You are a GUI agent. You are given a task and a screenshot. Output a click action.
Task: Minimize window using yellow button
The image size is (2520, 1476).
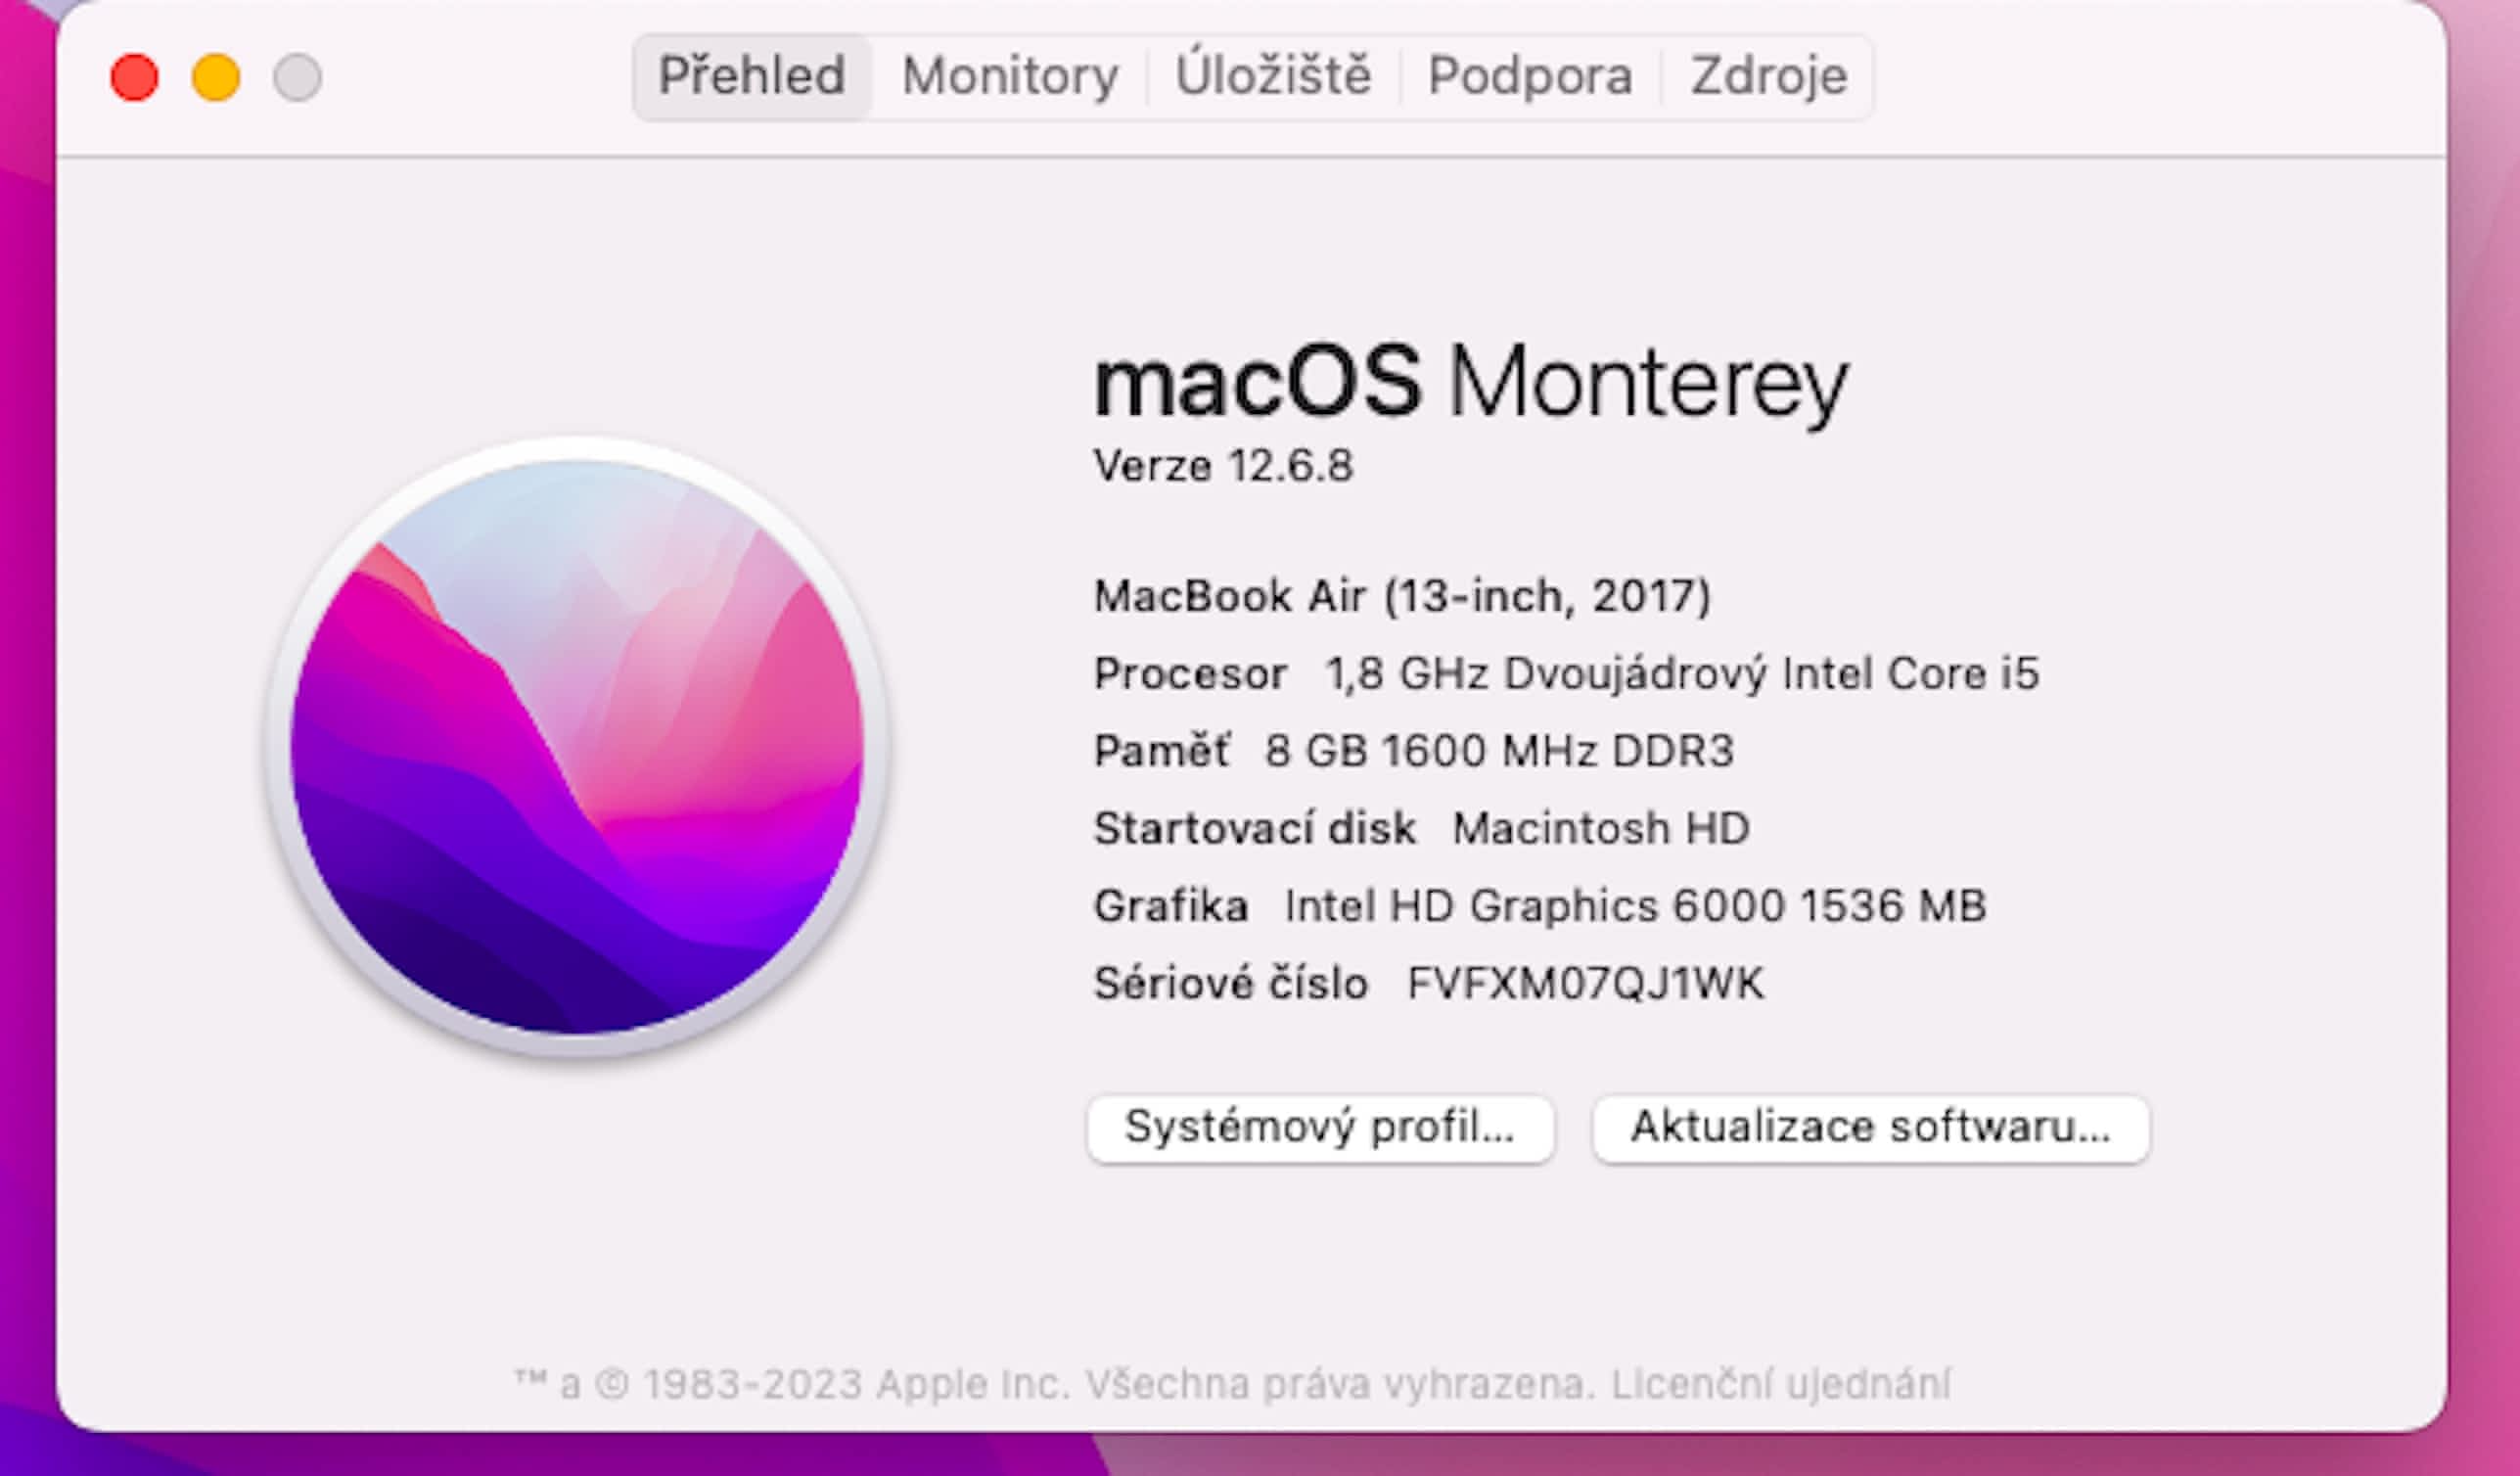[x=216, y=78]
